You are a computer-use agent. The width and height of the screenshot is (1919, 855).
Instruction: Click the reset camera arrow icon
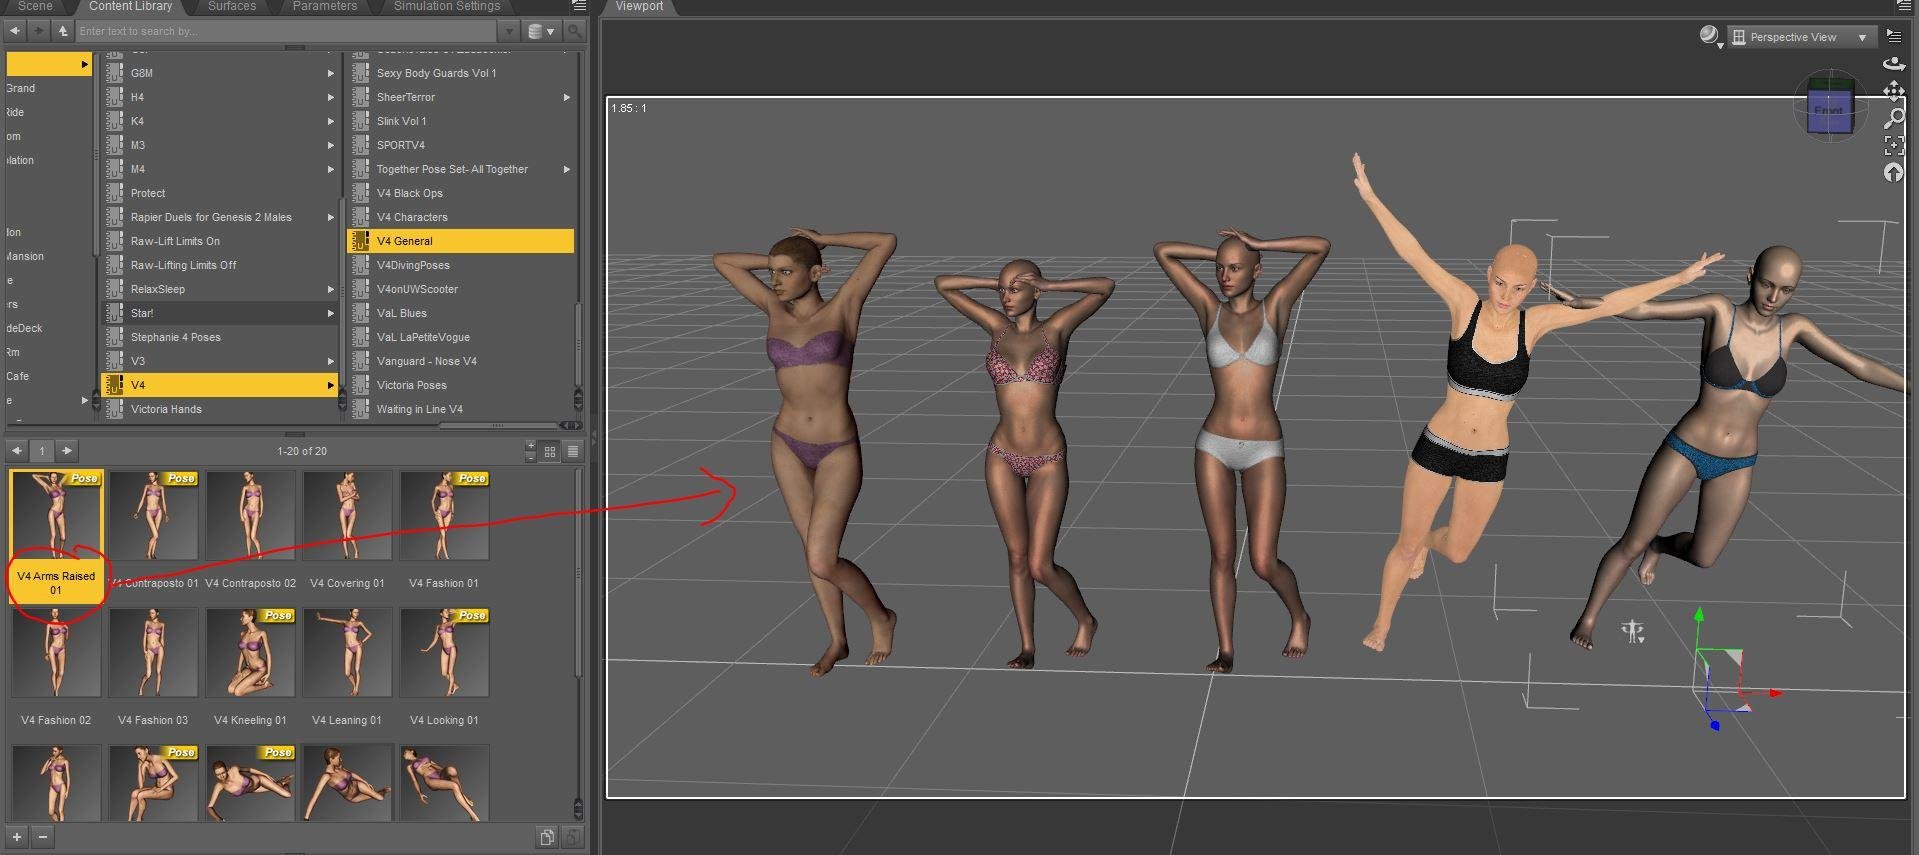[1894, 173]
